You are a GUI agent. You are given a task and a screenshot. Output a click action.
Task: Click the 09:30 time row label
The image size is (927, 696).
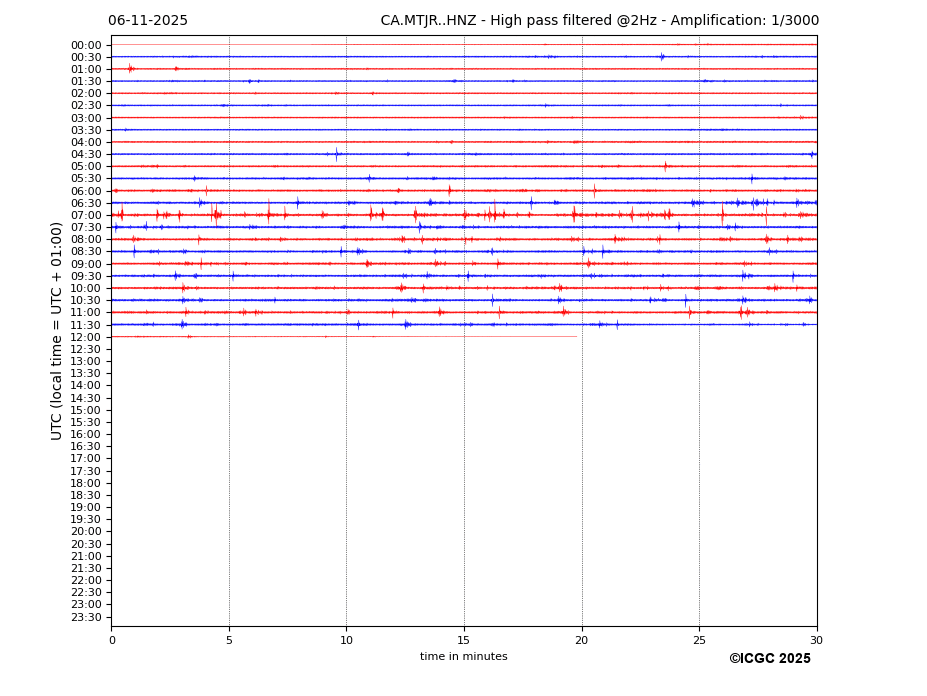click(86, 276)
